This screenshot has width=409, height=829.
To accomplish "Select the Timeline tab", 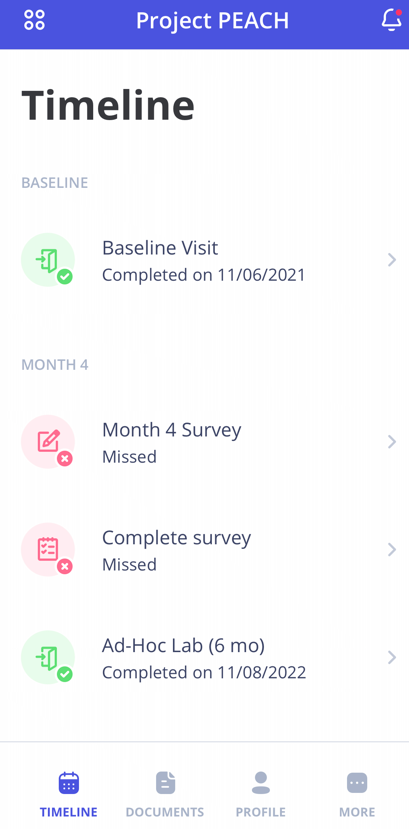I will click(x=69, y=794).
